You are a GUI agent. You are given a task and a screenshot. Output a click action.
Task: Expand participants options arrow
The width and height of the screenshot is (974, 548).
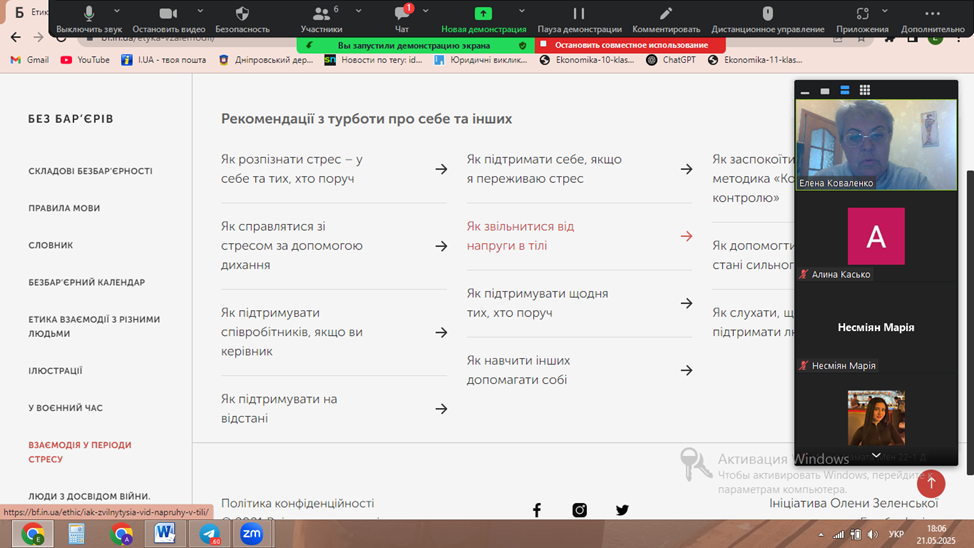tap(358, 11)
